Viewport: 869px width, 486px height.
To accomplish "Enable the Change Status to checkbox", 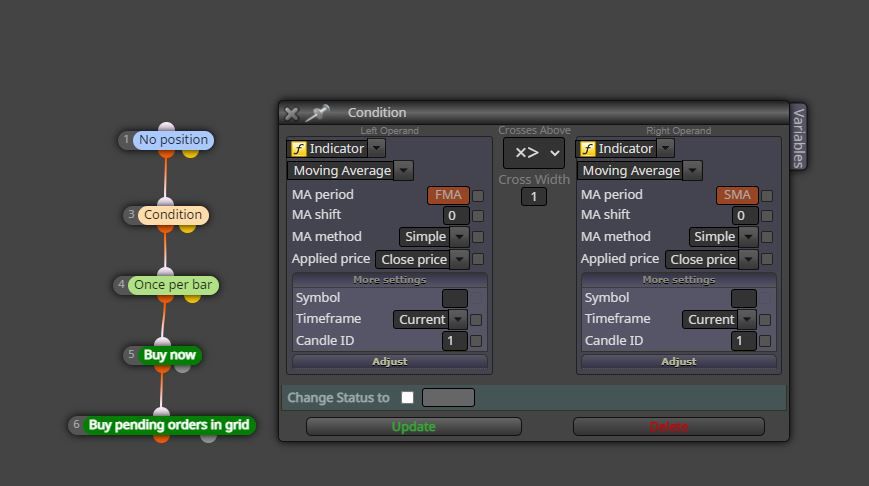I will tap(407, 398).
